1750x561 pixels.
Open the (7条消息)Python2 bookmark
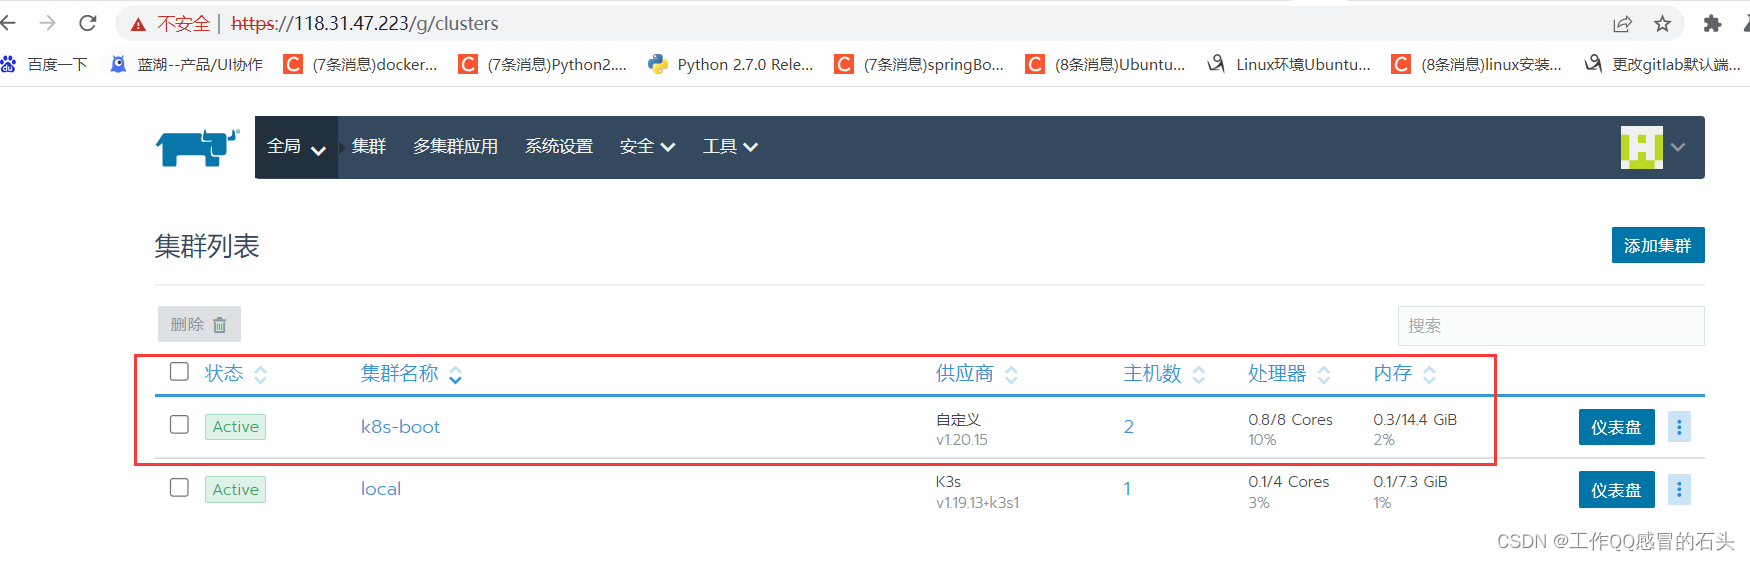(x=543, y=64)
